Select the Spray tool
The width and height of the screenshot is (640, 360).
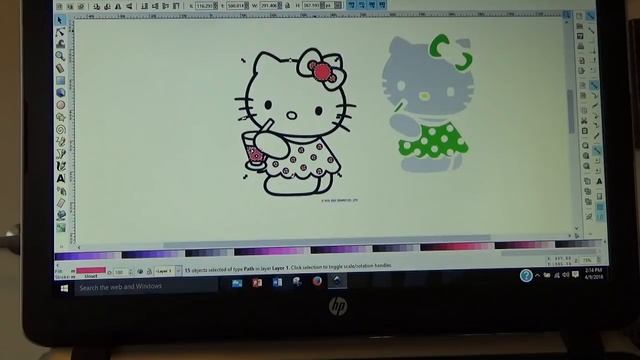pyautogui.click(x=61, y=191)
